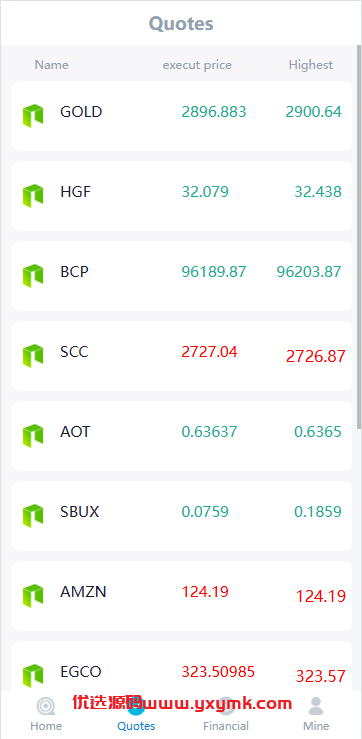Click the green icon beside BCP
The image size is (362, 739).
[x=33, y=276]
